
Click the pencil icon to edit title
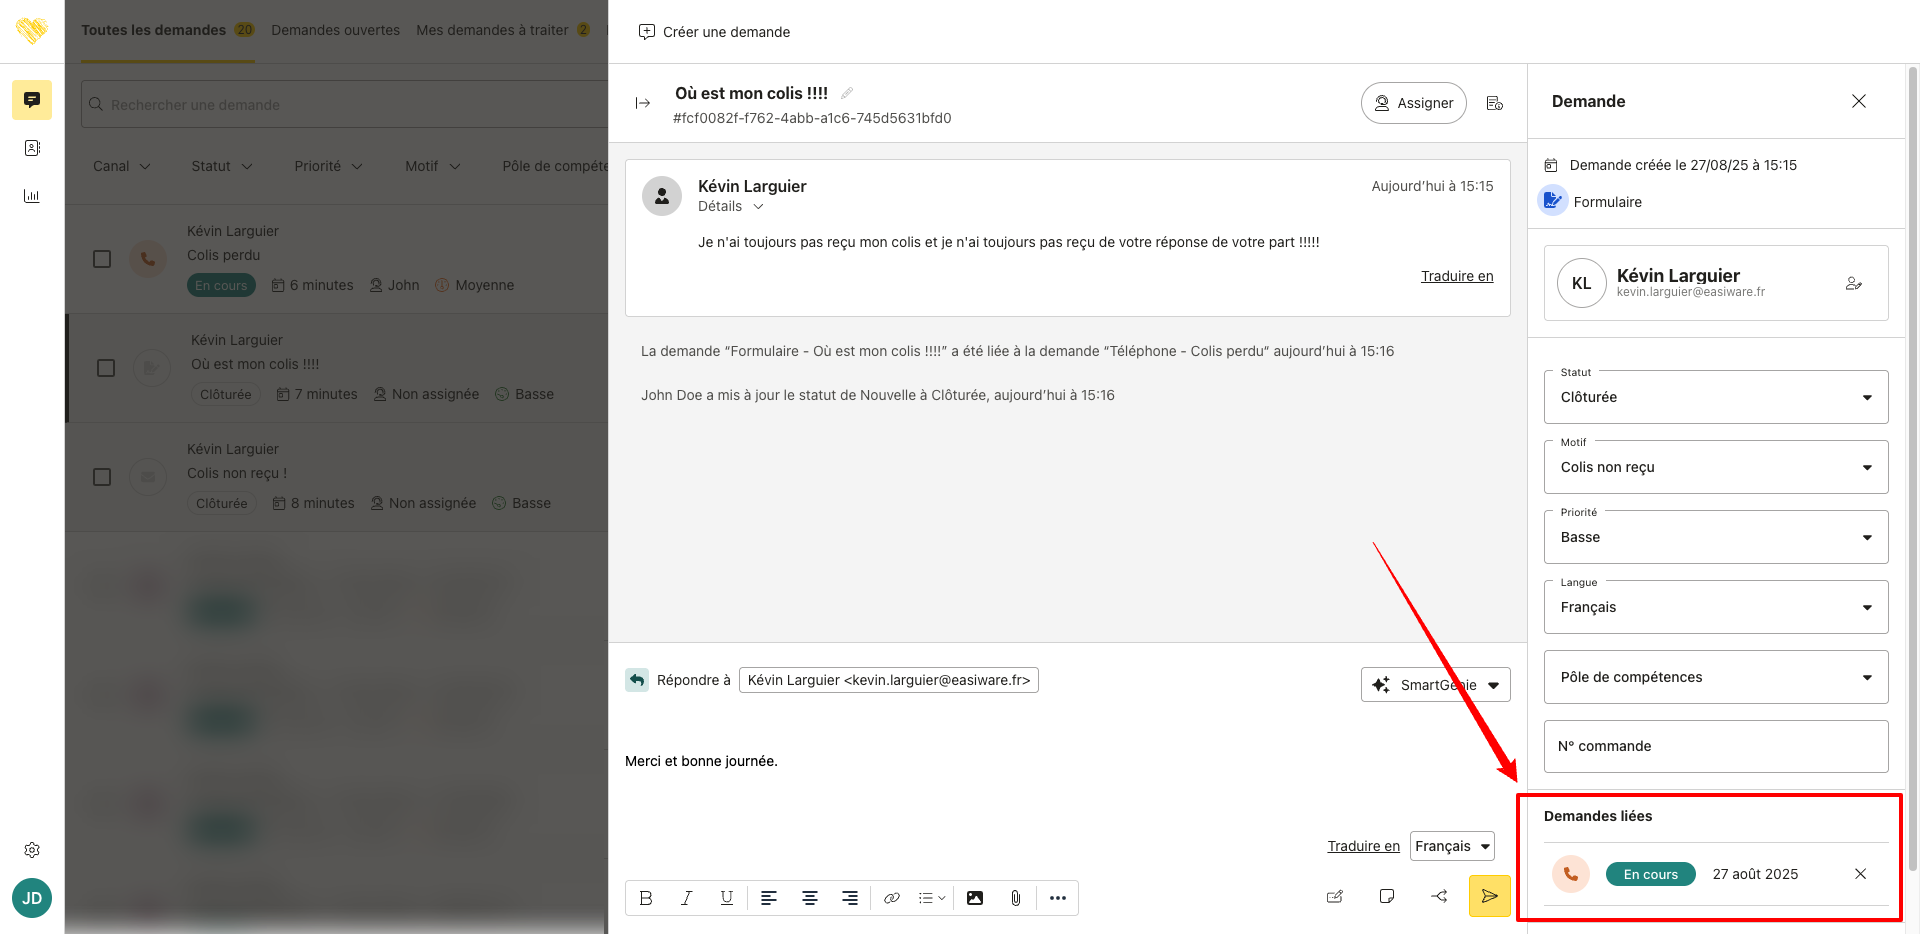pos(847,93)
